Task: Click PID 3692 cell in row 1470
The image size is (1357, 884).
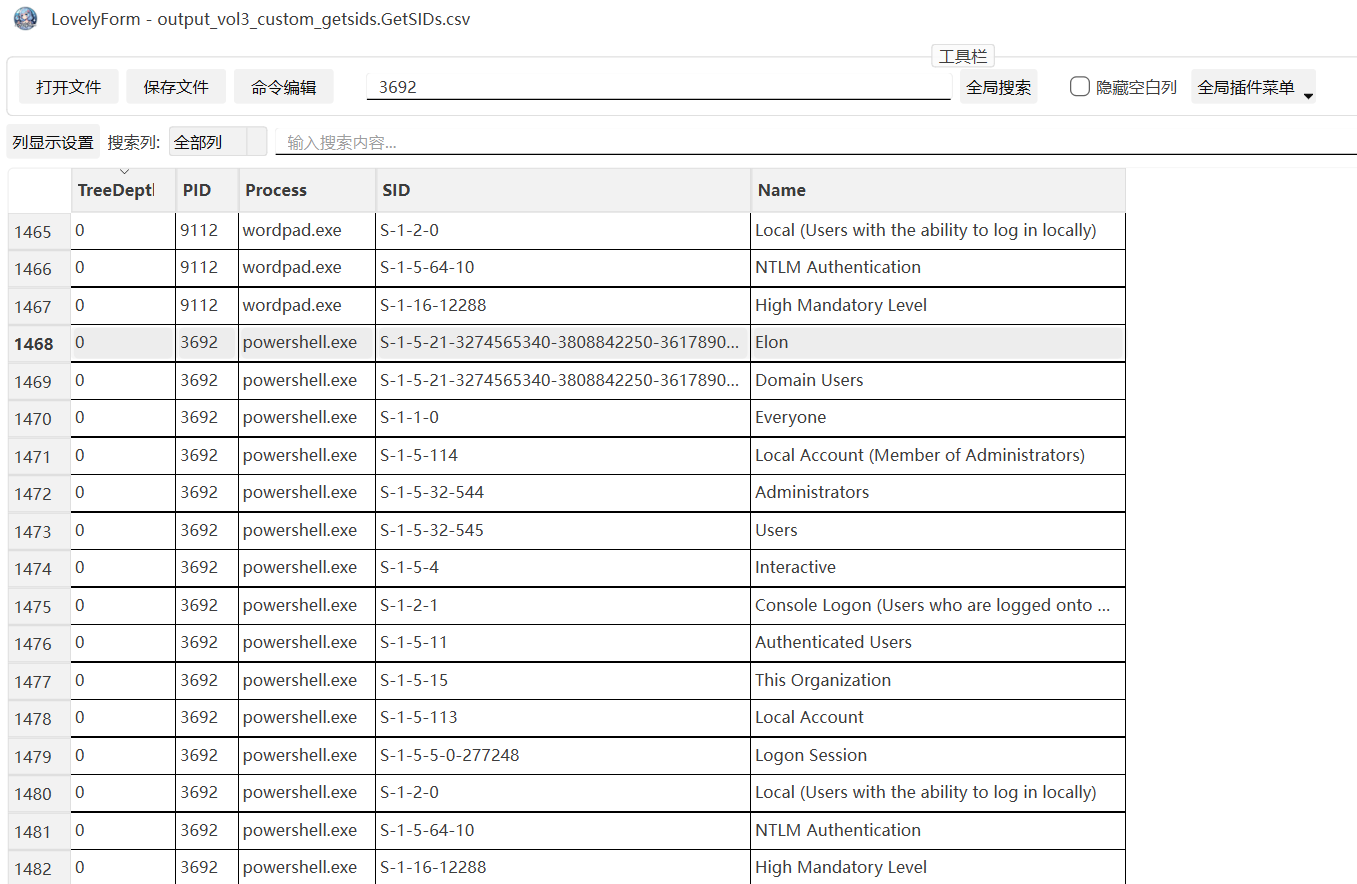Action: click(207, 418)
